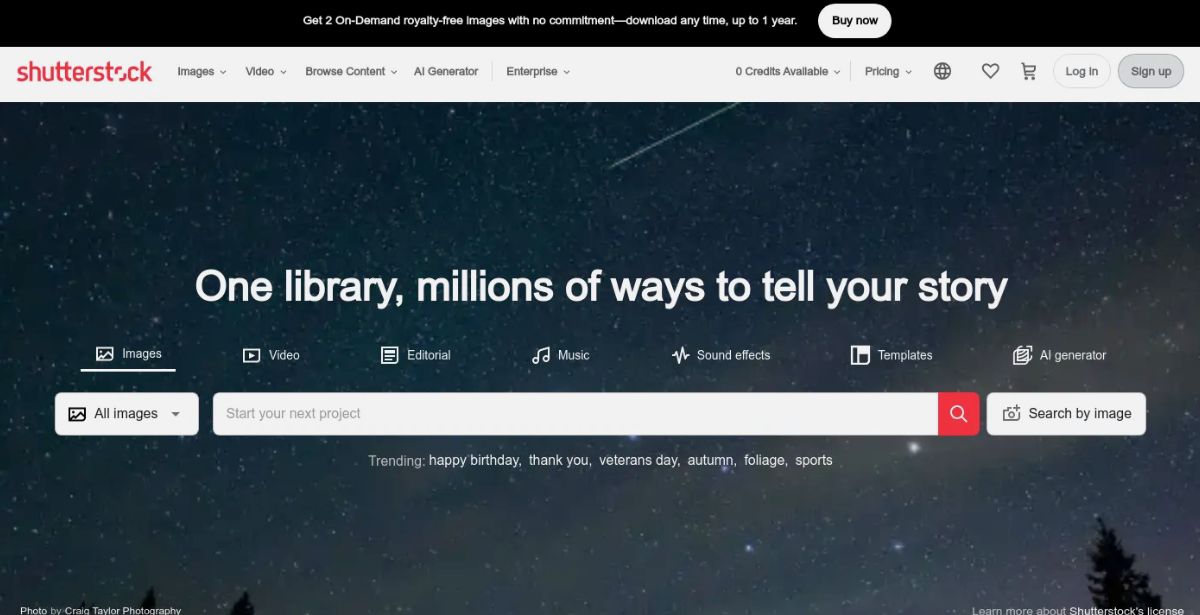This screenshot has width=1200, height=615.
Task: Expand the All images dropdown
Action: coord(127,414)
